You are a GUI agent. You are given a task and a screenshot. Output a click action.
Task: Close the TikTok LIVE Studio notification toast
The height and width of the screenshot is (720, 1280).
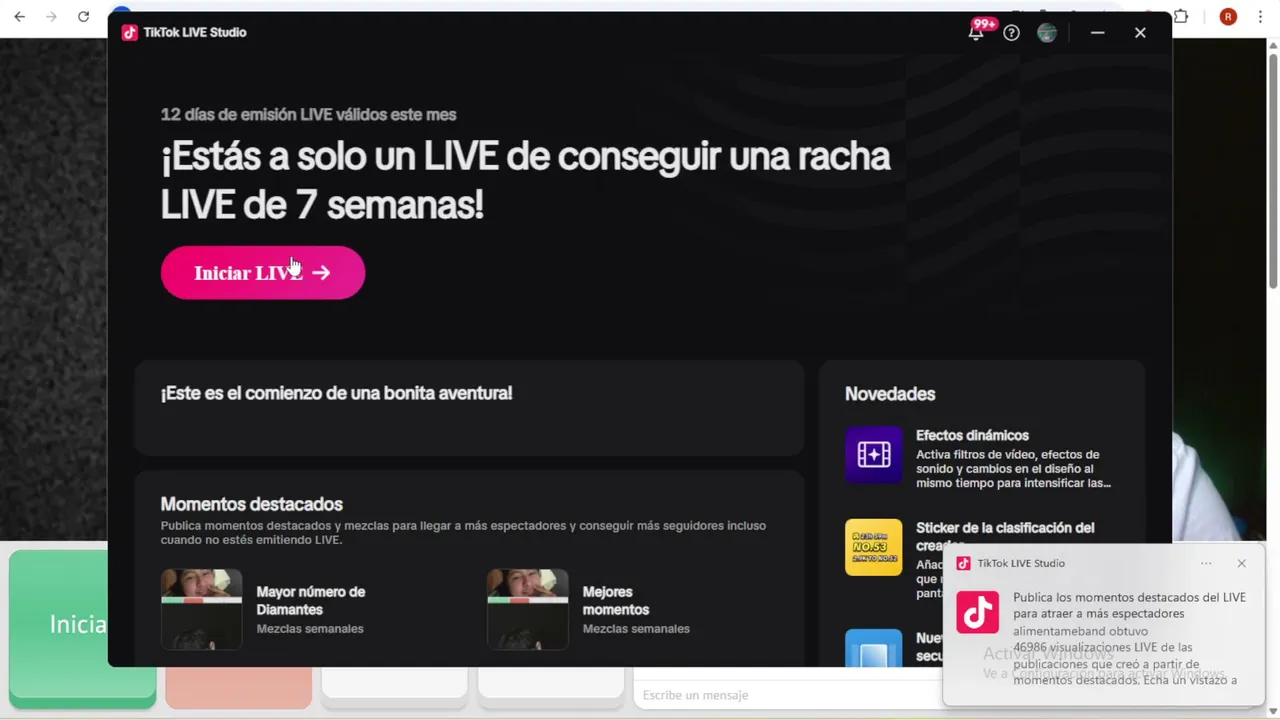(x=1241, y=563)
